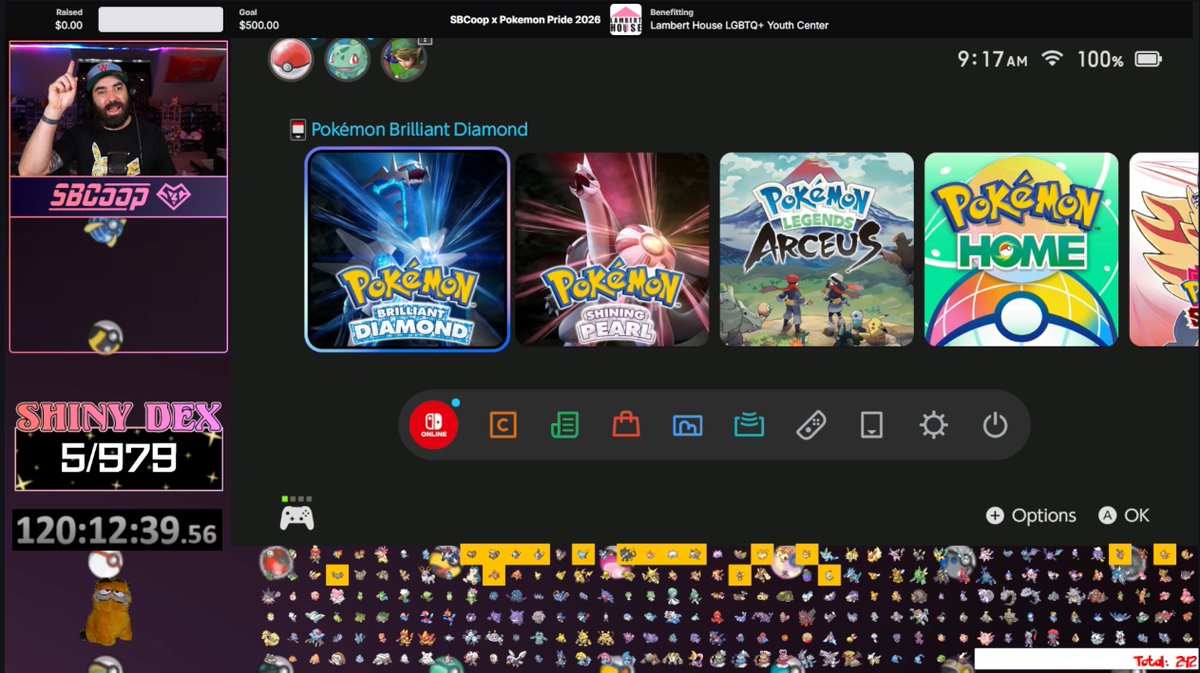
Task: Open Controllers icon
Action: click(x=811, y=426)
